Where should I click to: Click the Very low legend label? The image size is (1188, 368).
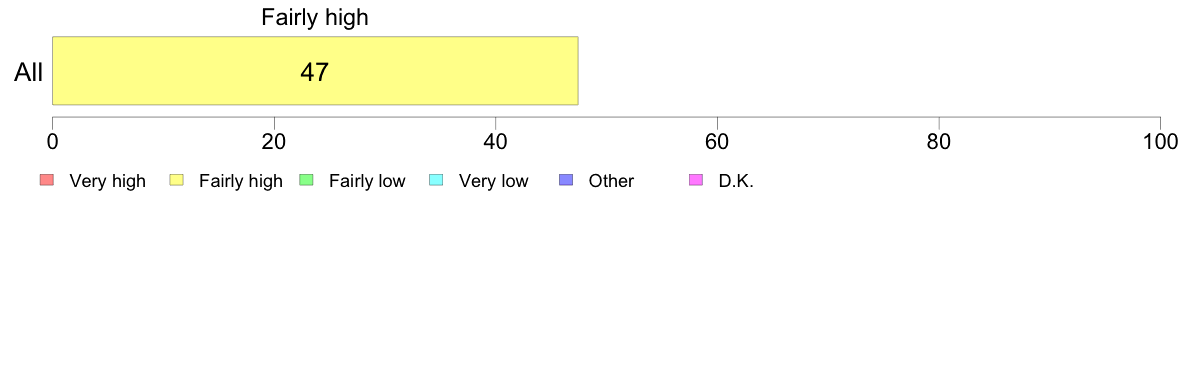[x=494, y=181]
